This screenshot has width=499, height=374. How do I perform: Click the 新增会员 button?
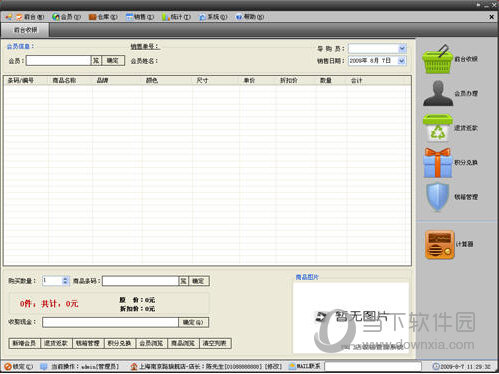coord(24,343)
